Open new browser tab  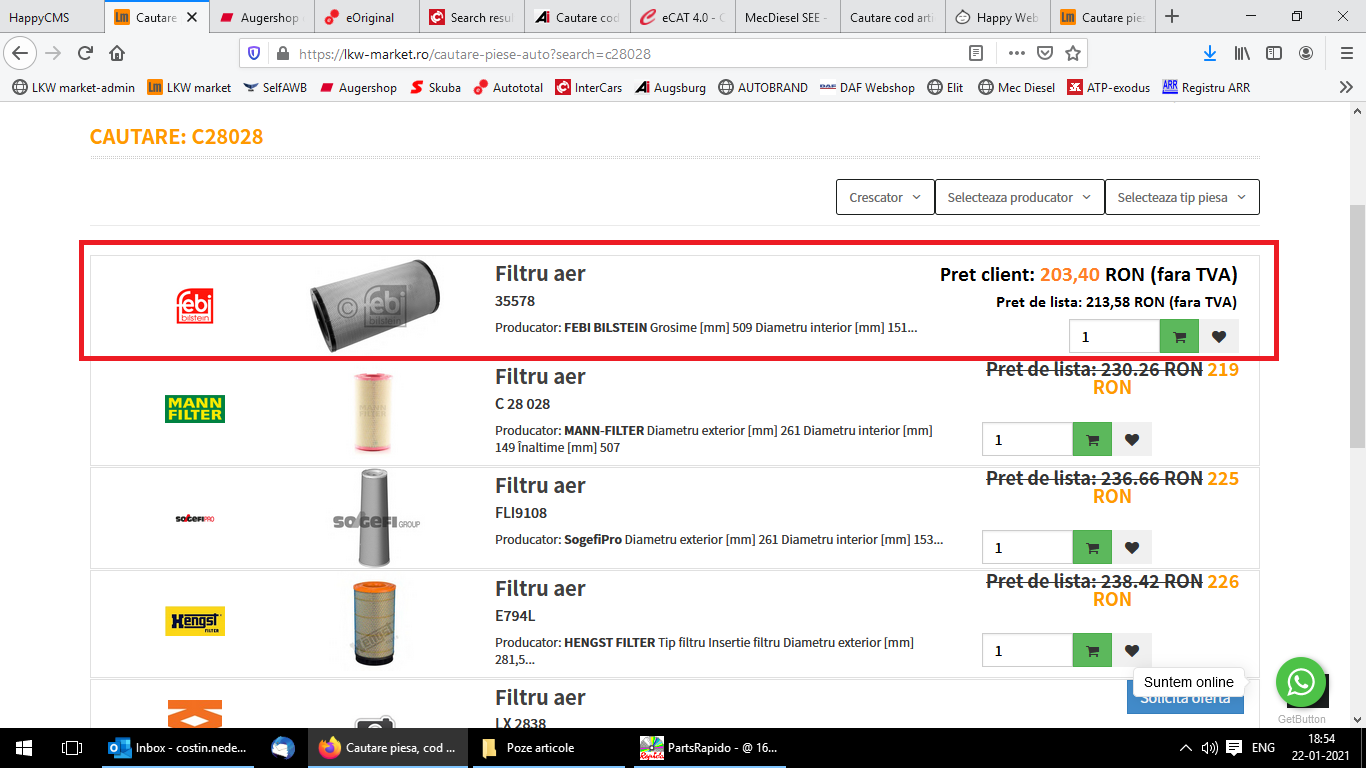coord(1172,17)
